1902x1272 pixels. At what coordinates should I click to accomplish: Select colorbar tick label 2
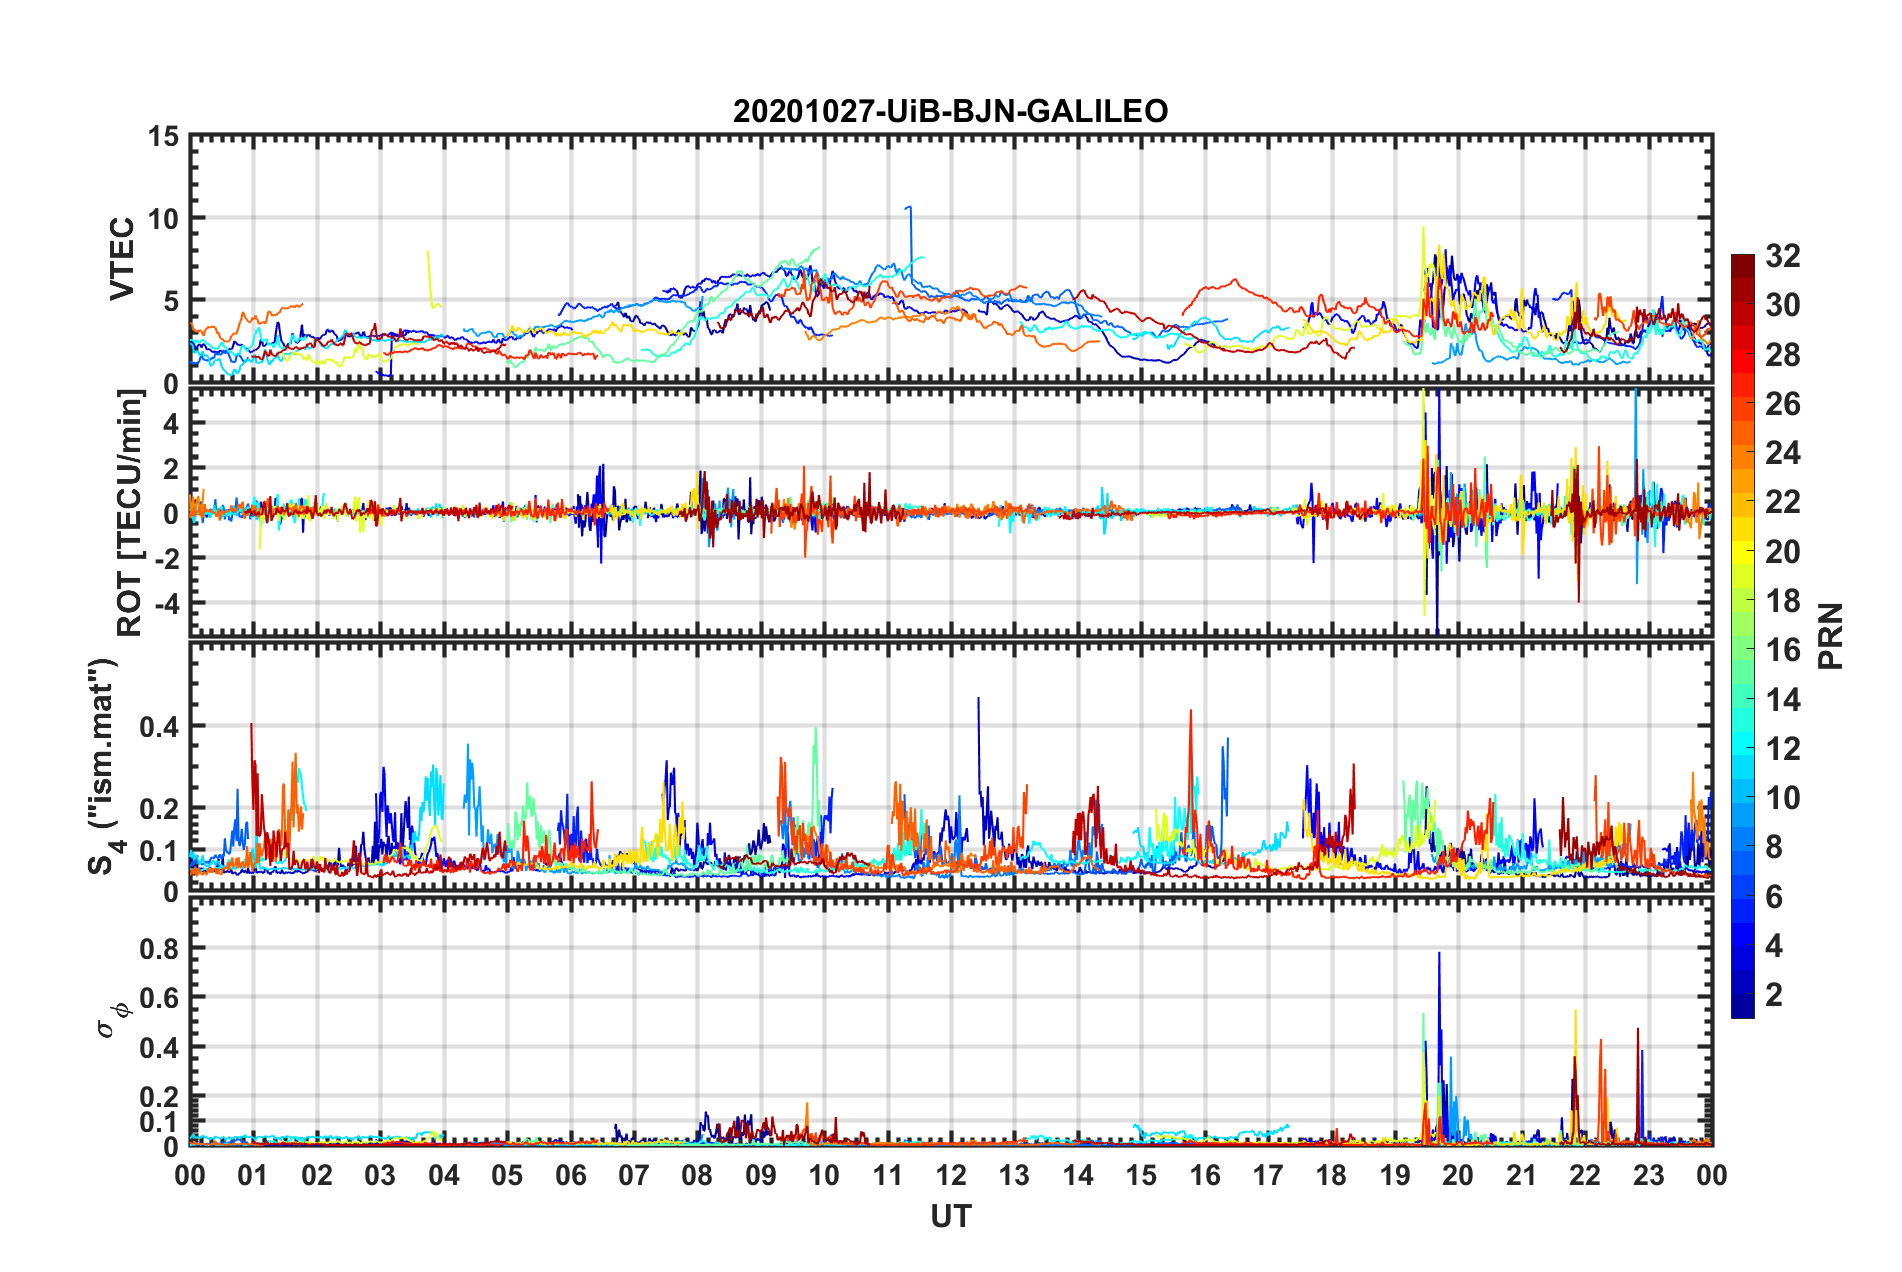coord(1774,994)
